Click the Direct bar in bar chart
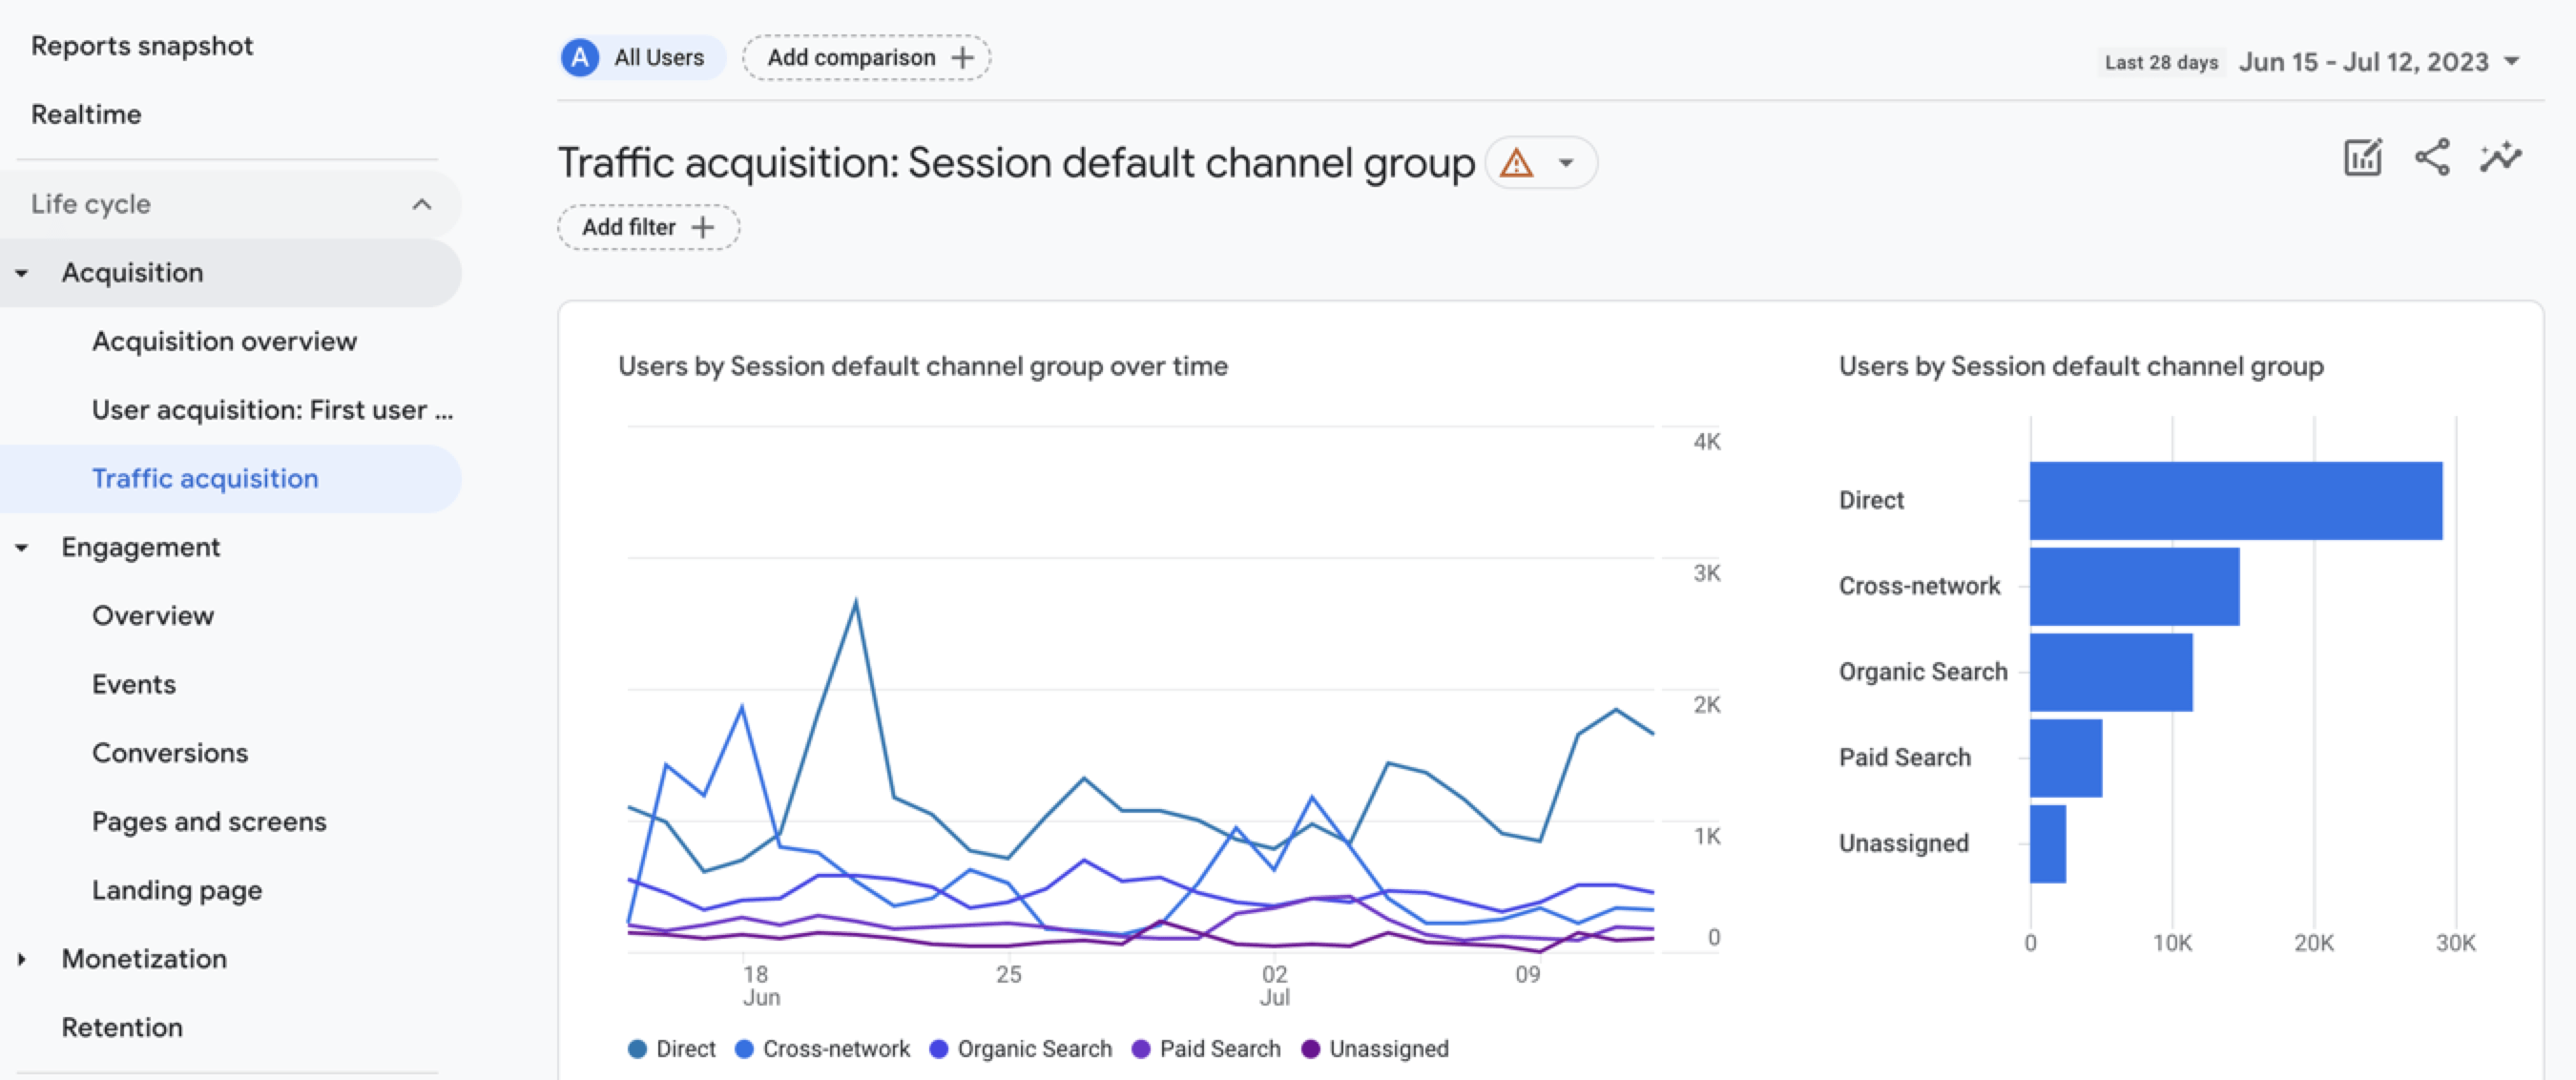This screenshot has width=2576, height=1080. point(2236,501)
